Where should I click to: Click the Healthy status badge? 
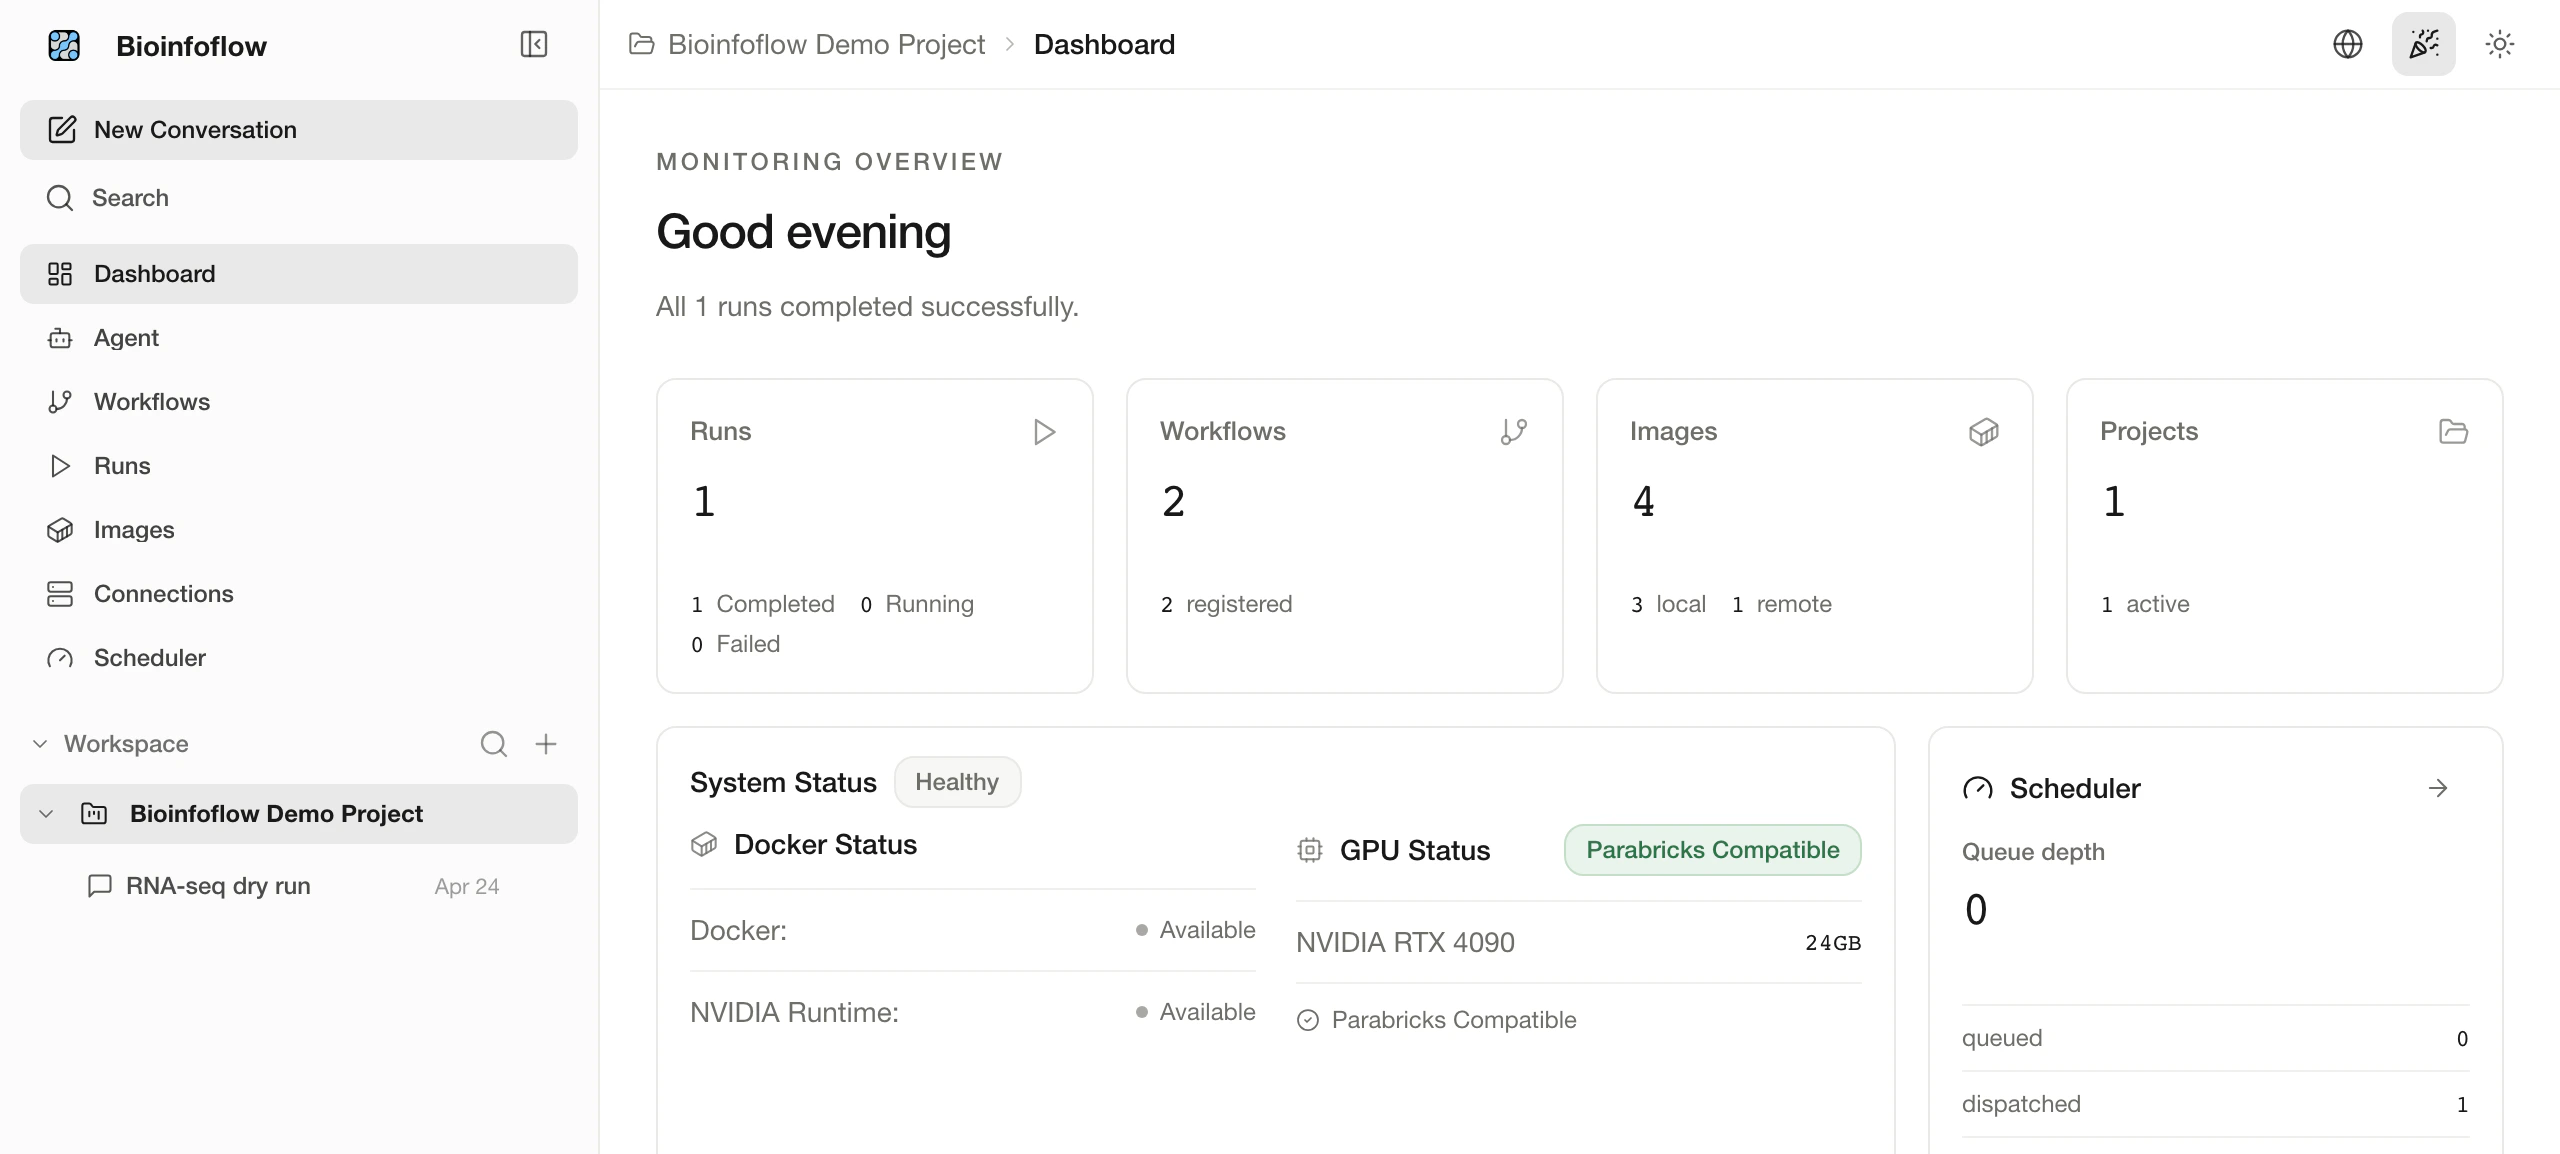tap(957, 782)
